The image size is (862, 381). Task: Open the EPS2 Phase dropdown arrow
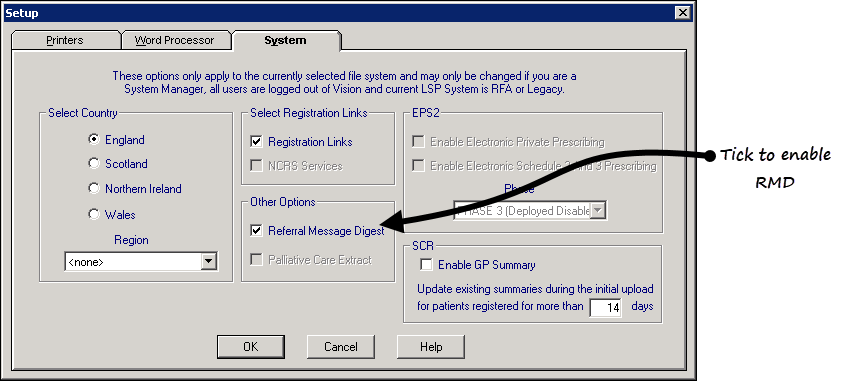click(598, 211)
